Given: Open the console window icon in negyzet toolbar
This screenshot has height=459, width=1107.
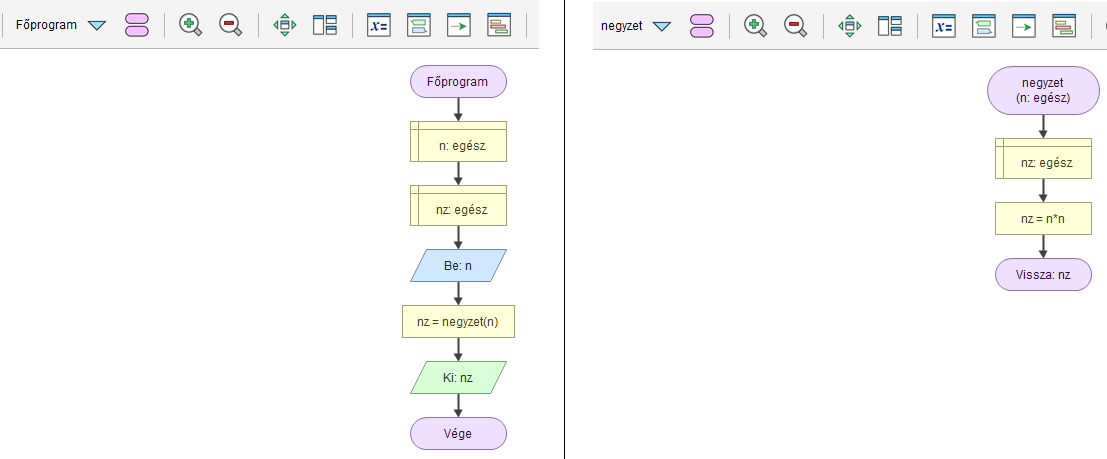Looking at the screenshot, I should tap(983, 25).
